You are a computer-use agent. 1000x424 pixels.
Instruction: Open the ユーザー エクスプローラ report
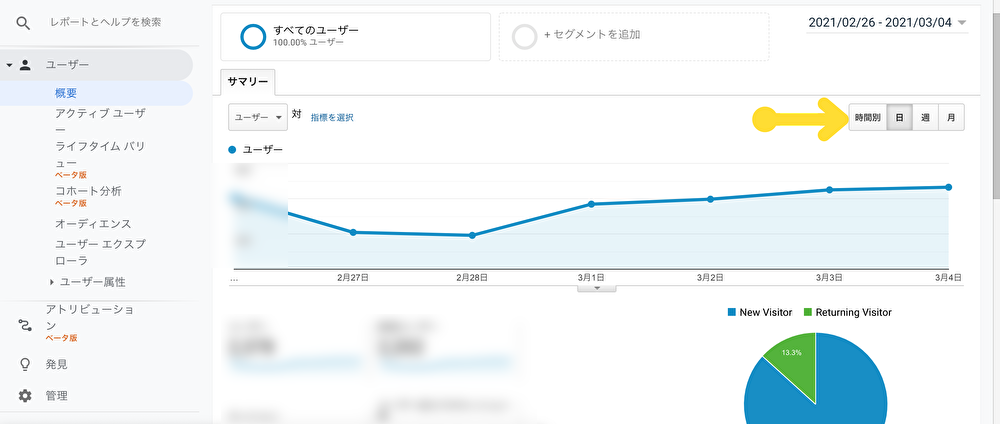pyautogui.click(x=100, y=252)
